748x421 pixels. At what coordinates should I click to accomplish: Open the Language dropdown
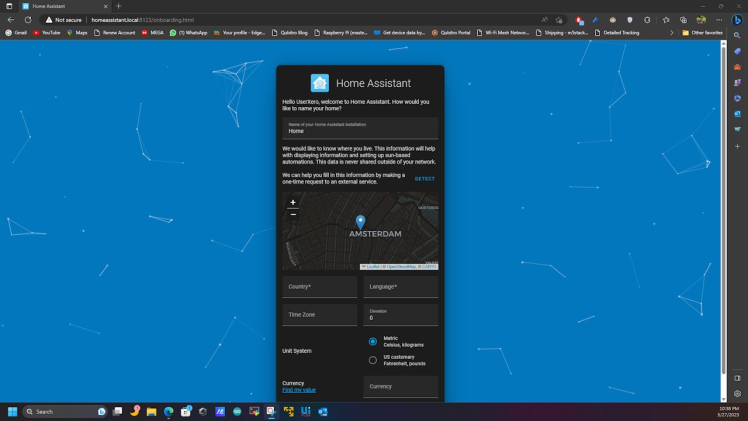click(401, 287)
